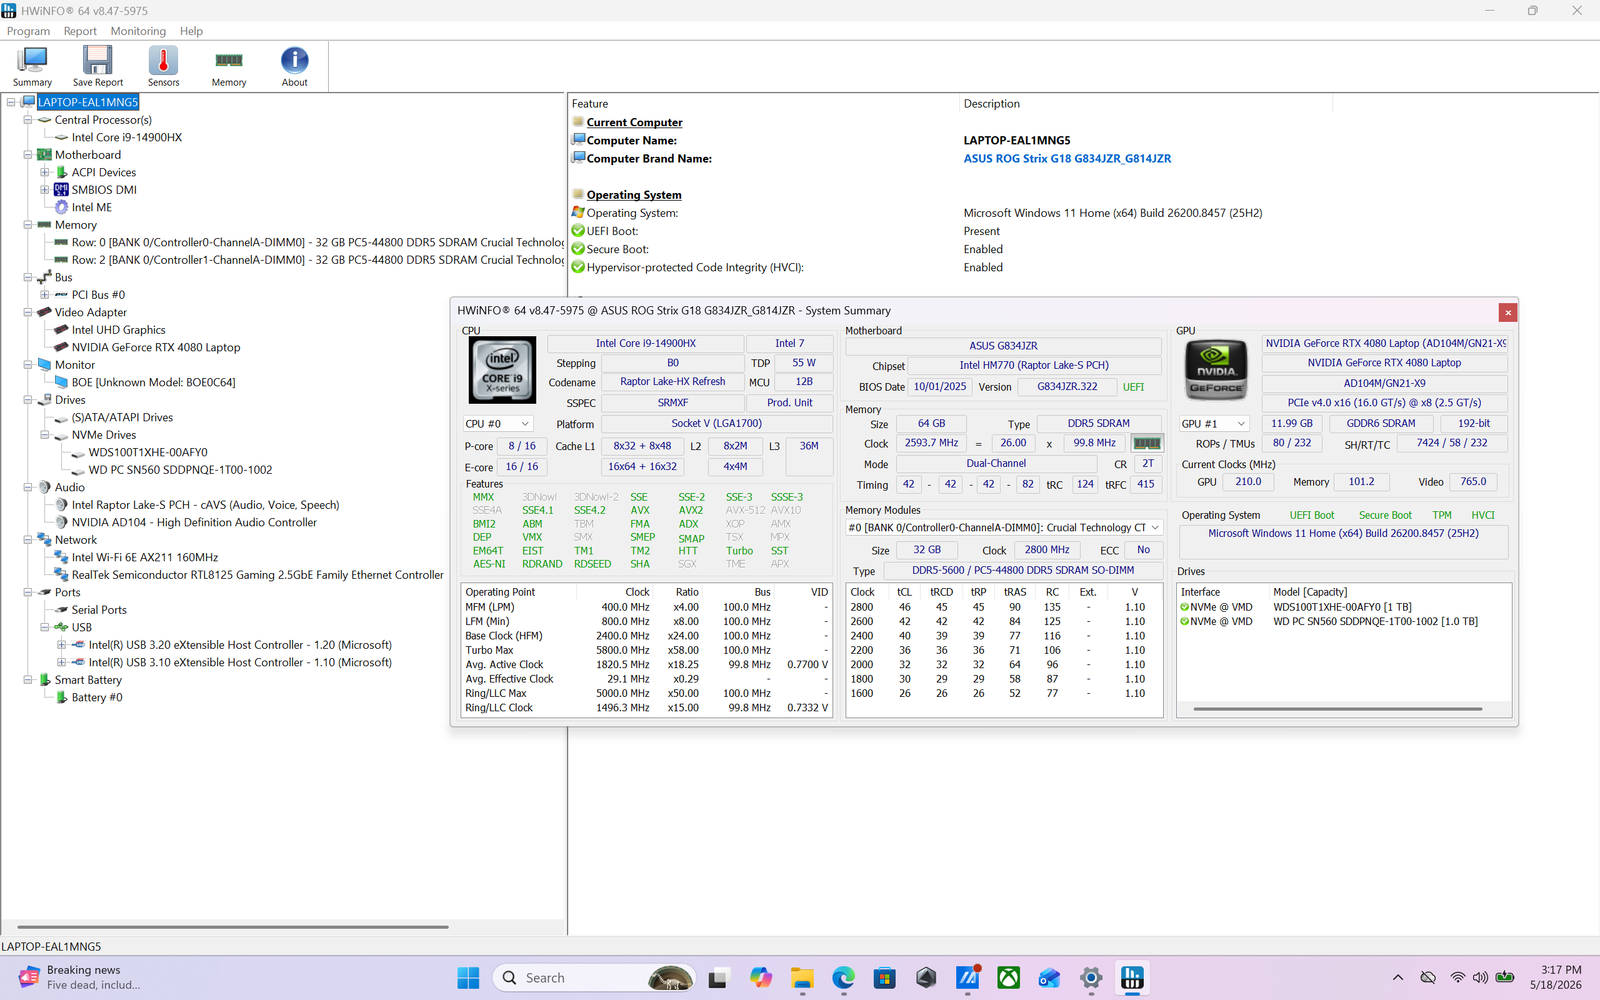Click the green check beside Hypervisor-protected Code Integrity
The image size is (1600, 1000).
point(578,267)
